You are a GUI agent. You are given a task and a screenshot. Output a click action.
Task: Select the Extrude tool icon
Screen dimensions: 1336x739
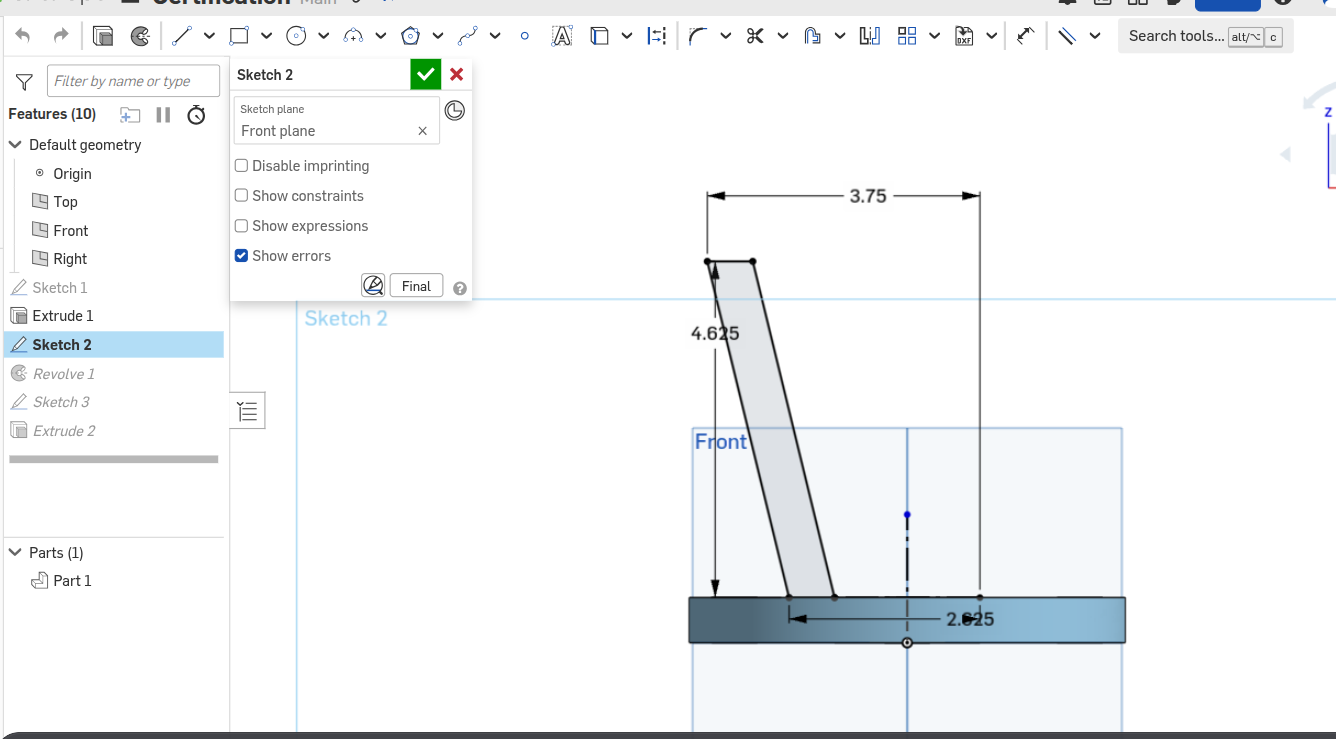(x=103, y=36)
